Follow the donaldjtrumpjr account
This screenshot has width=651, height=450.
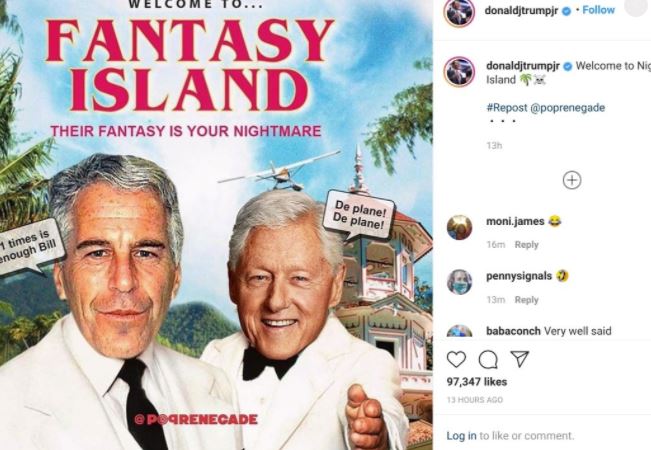[x=598, y=10]
